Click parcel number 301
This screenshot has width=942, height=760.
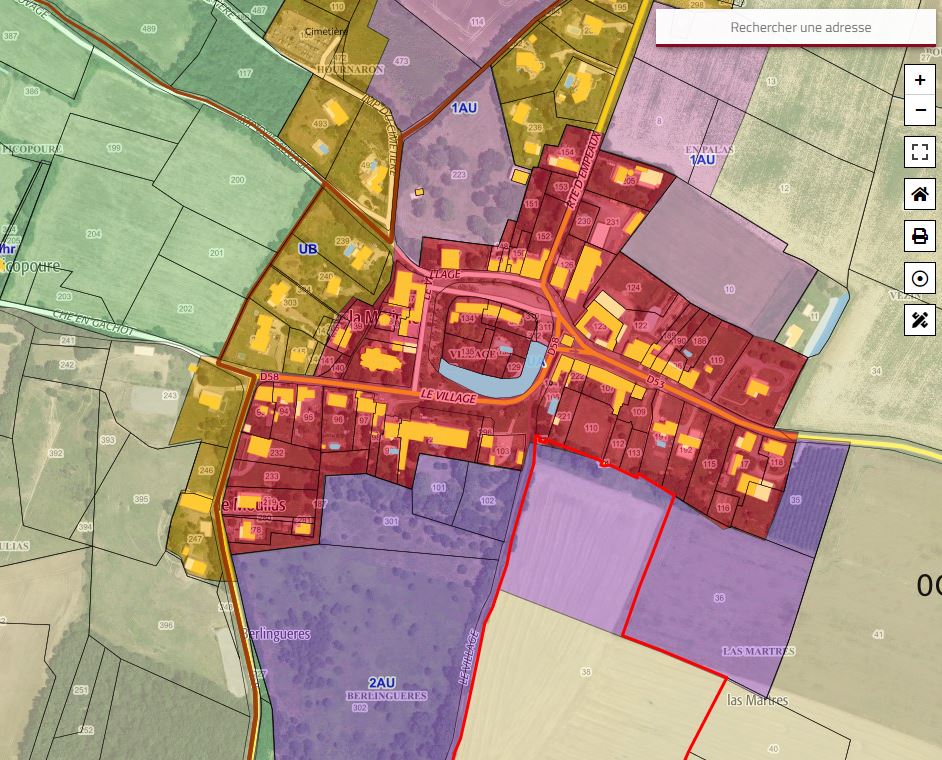pos(390,521)
